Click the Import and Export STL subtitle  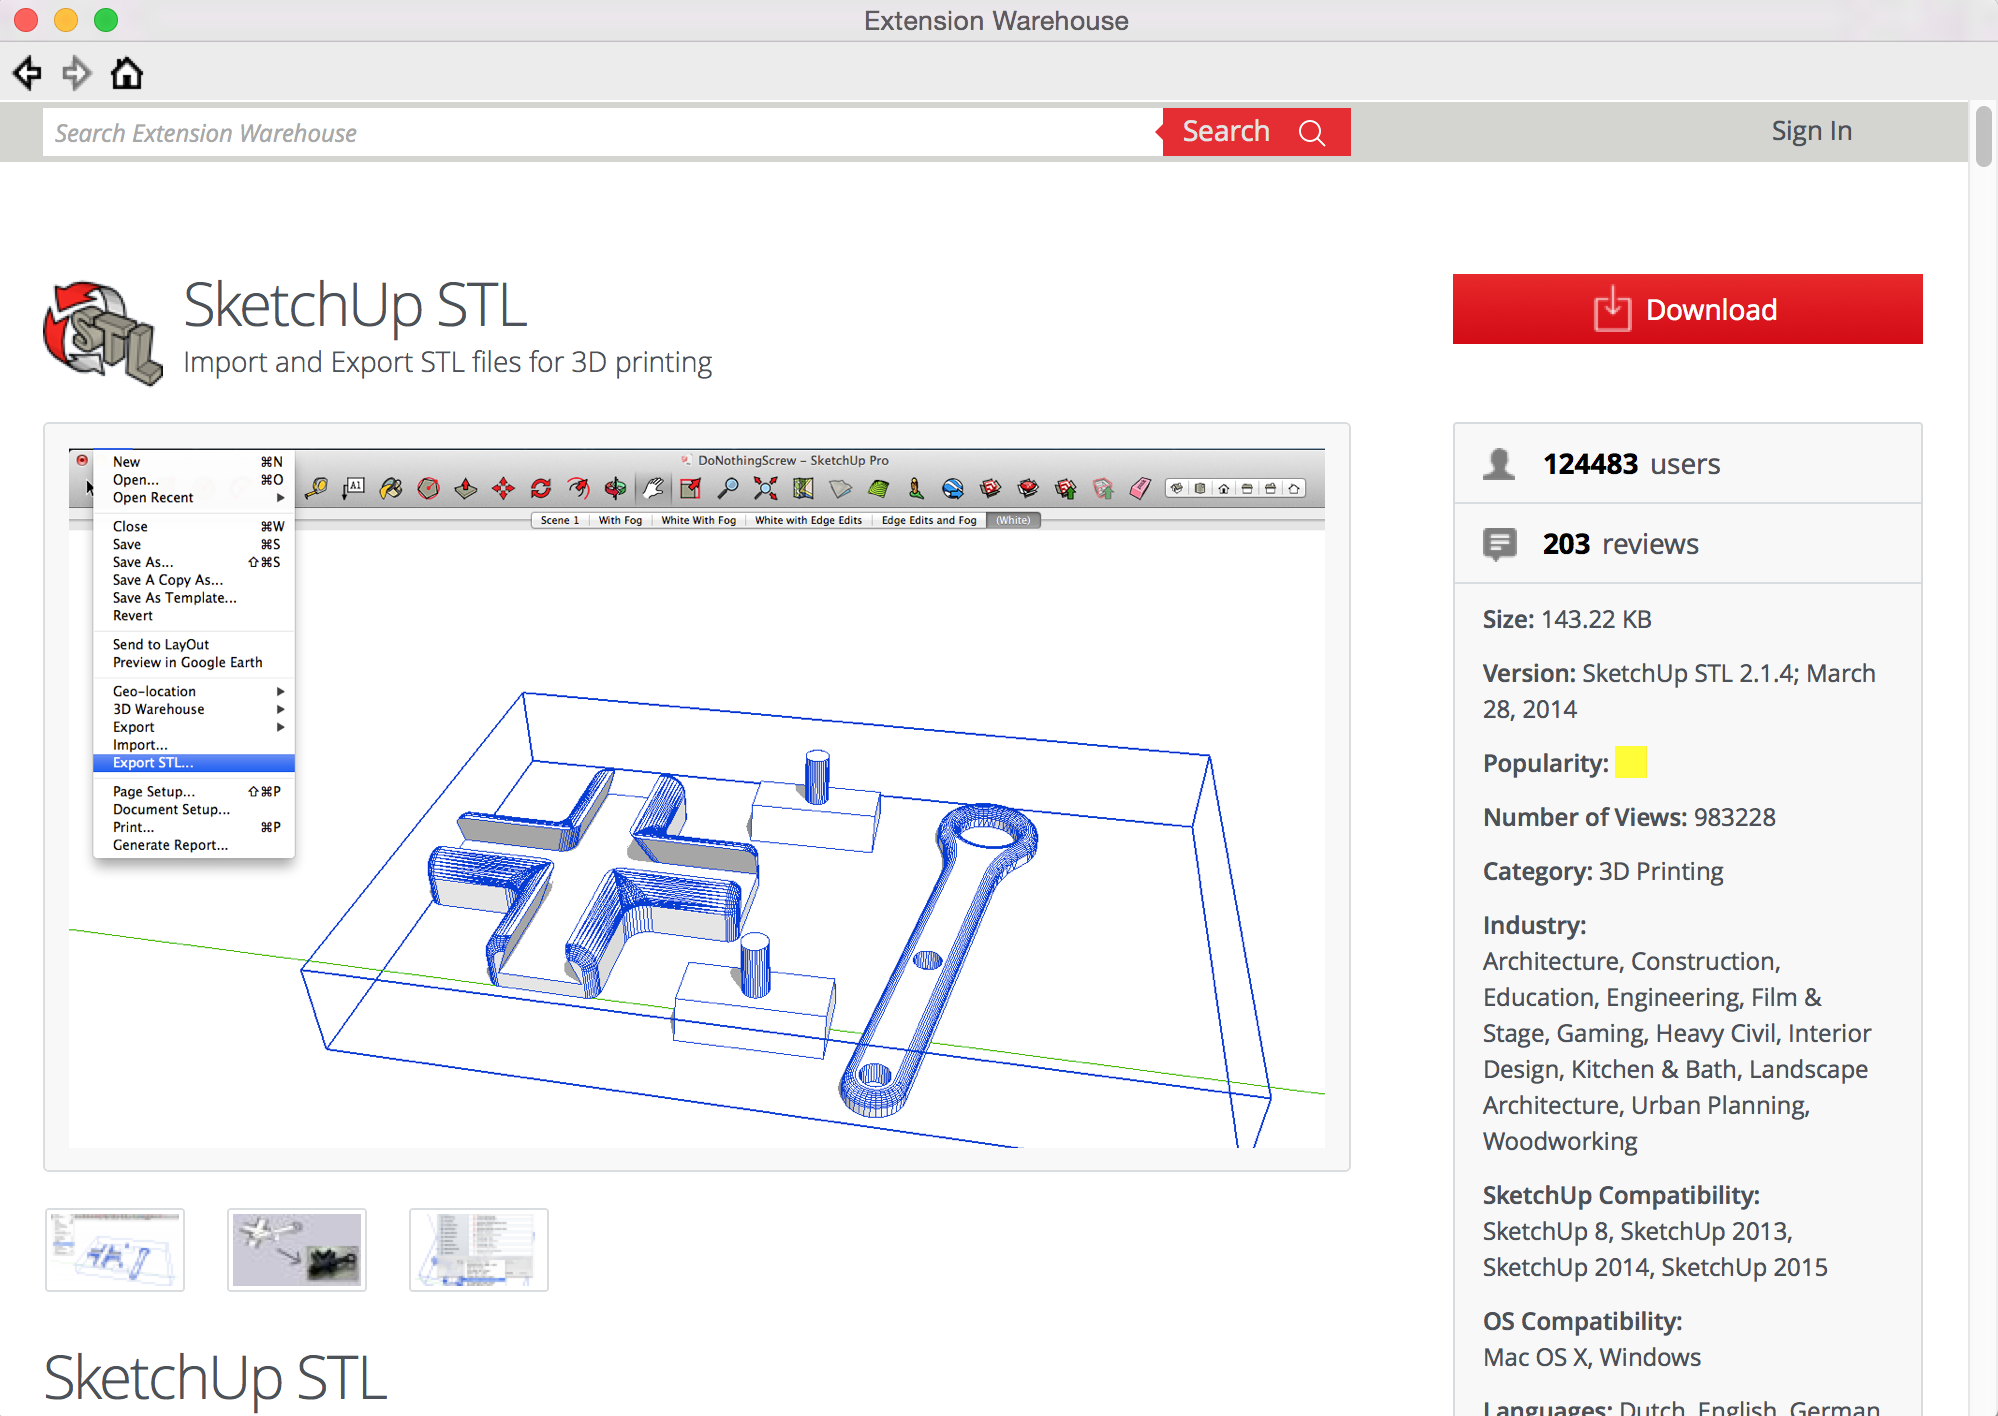(x=447, y=362)
